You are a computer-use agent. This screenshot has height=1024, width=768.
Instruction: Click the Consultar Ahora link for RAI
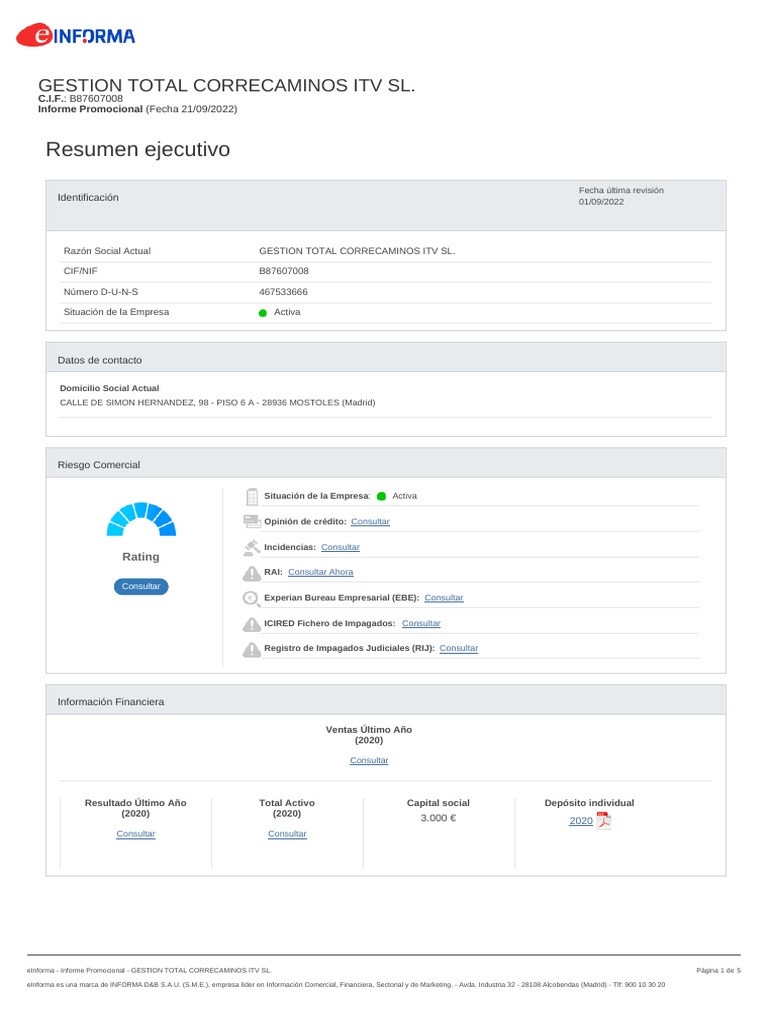click(x=320, y=572)
